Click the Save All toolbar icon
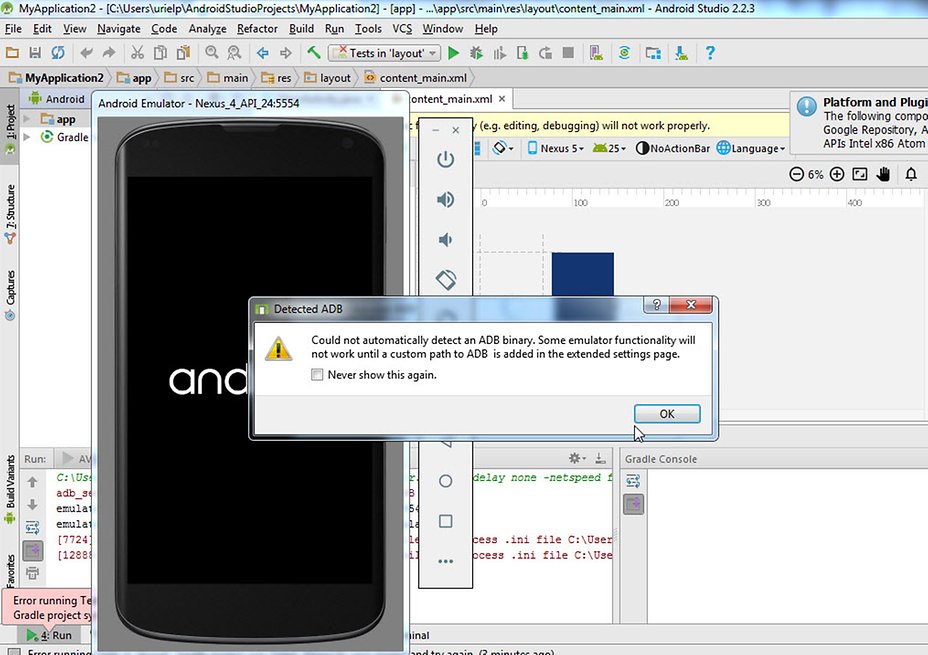Viewport: 928px width, 655px height. (35, 53)
